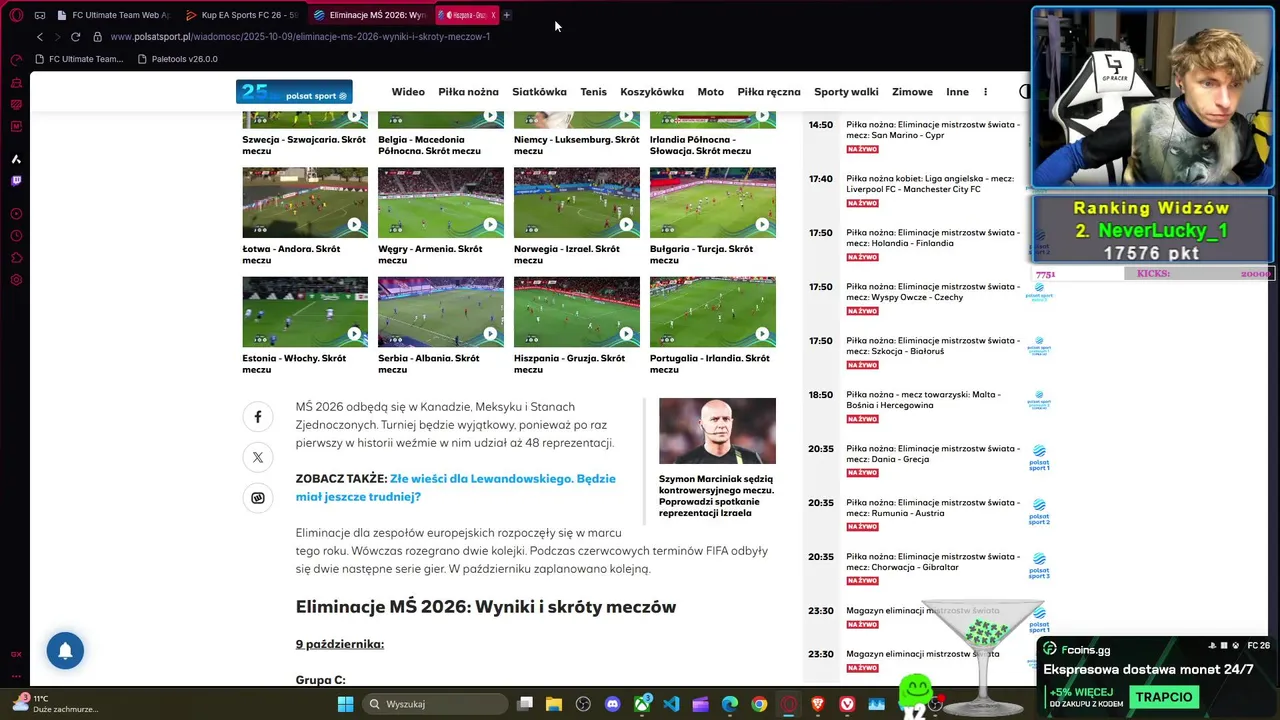Open Google Chrome from the taskbar
The image size is (1280, 720).
coord(759,704)
